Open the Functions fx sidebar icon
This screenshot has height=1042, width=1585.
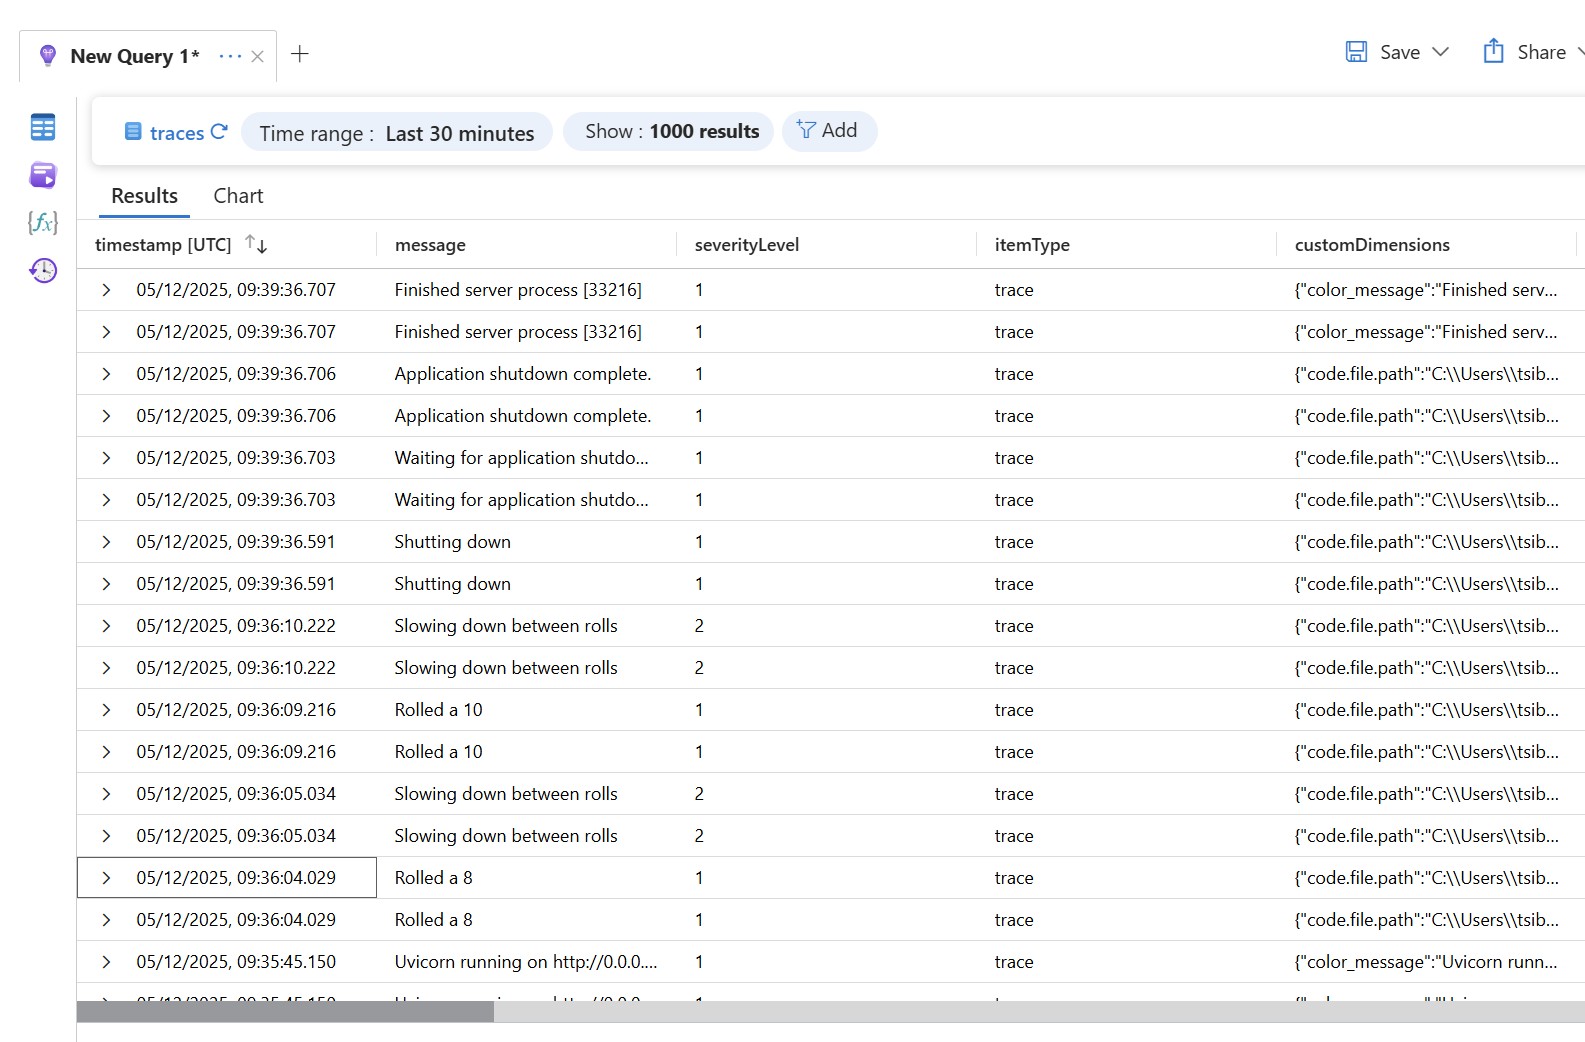(x=43, y=222)
